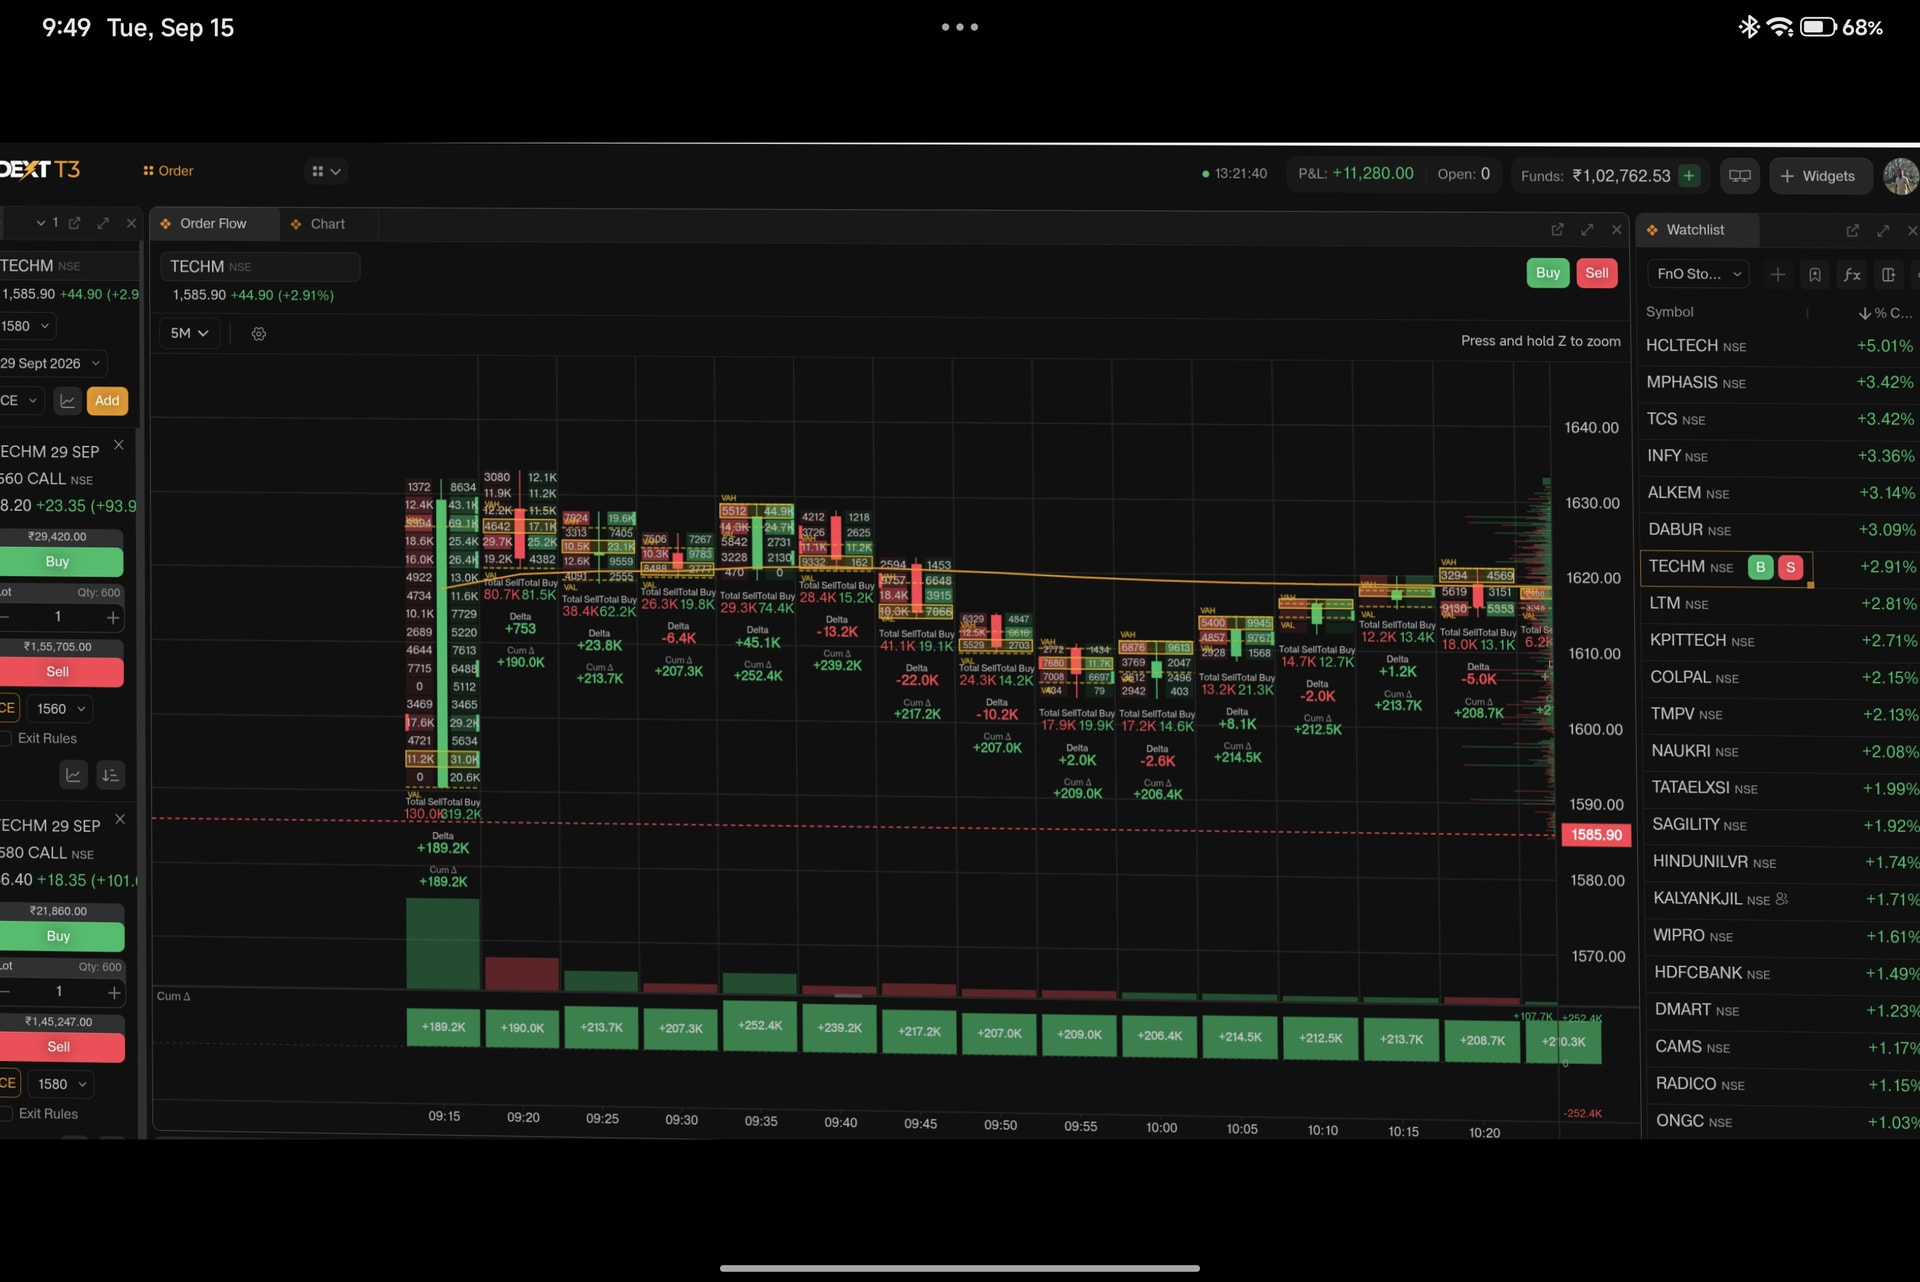
Task: Add a symbol with the watchlist plus icon
Action: (1777, 274)
